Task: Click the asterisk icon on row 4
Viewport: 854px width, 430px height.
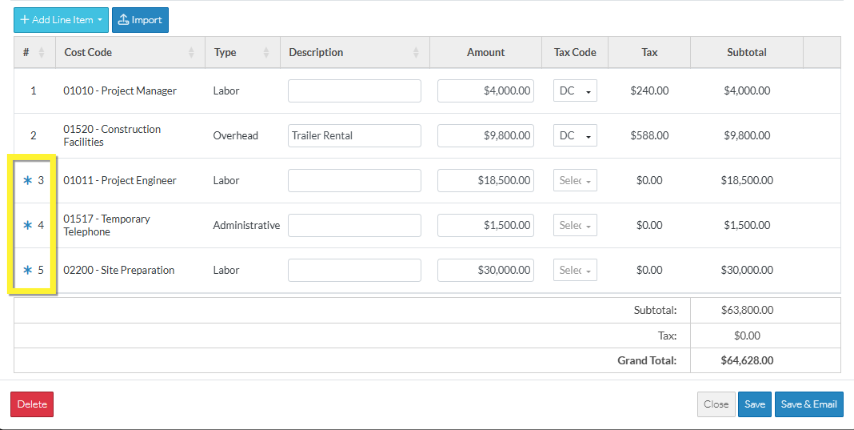Action: (27, 226)
